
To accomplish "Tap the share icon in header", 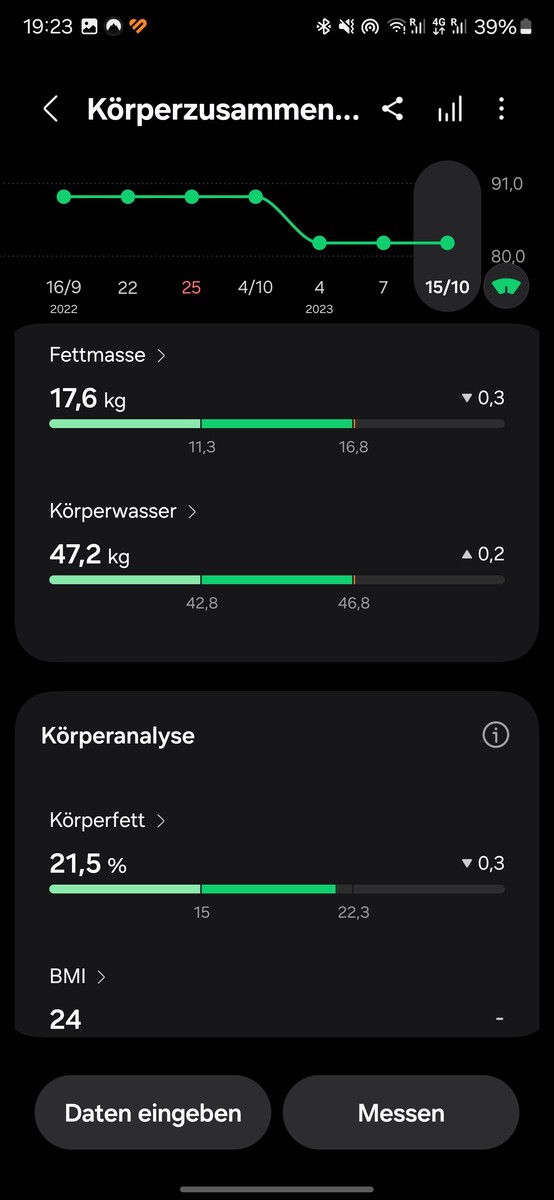I will pyautogui.click(x=393, y=110).
